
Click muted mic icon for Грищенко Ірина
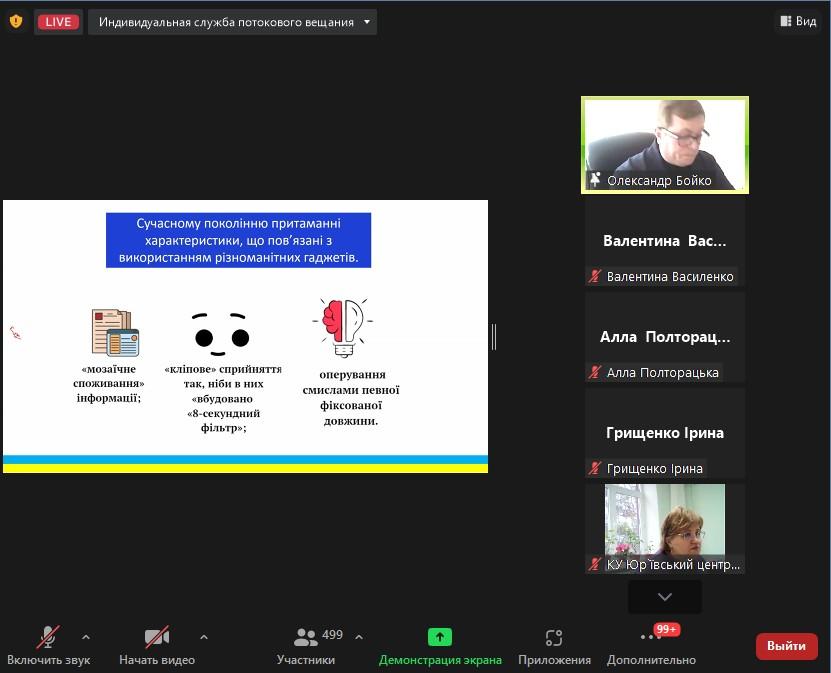[595, 469]
